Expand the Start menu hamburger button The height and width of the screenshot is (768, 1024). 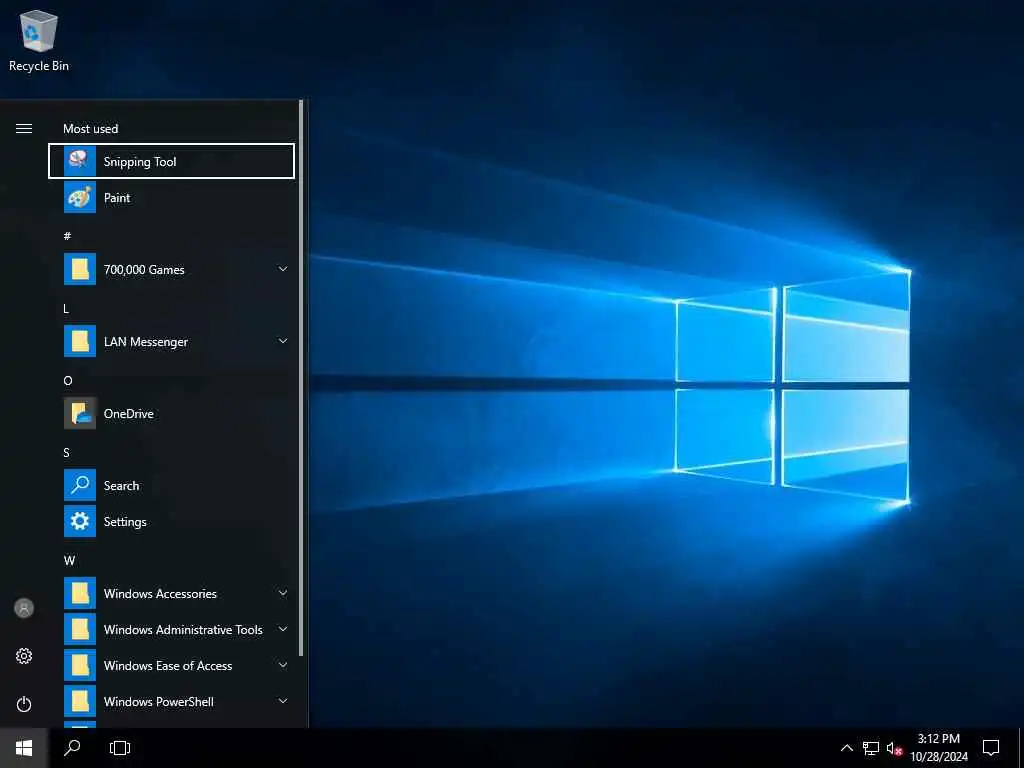click(24, 129)
